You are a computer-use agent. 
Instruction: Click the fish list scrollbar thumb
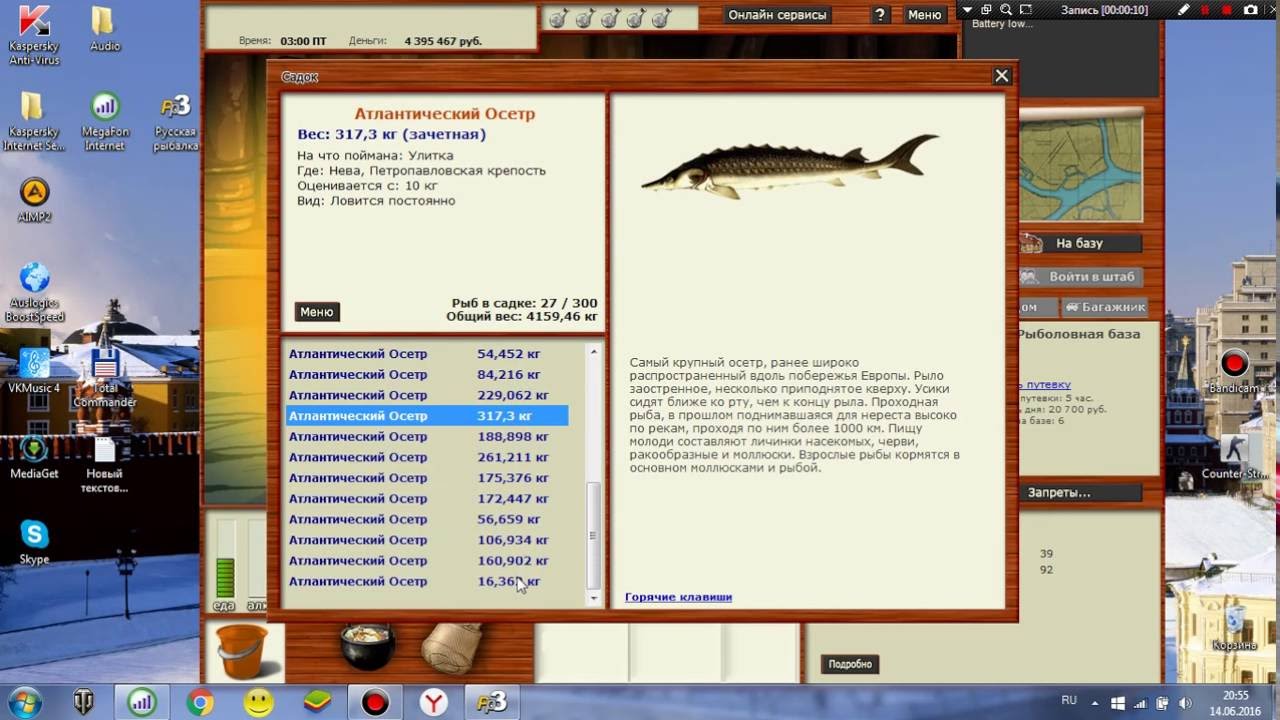coord(594,534)
